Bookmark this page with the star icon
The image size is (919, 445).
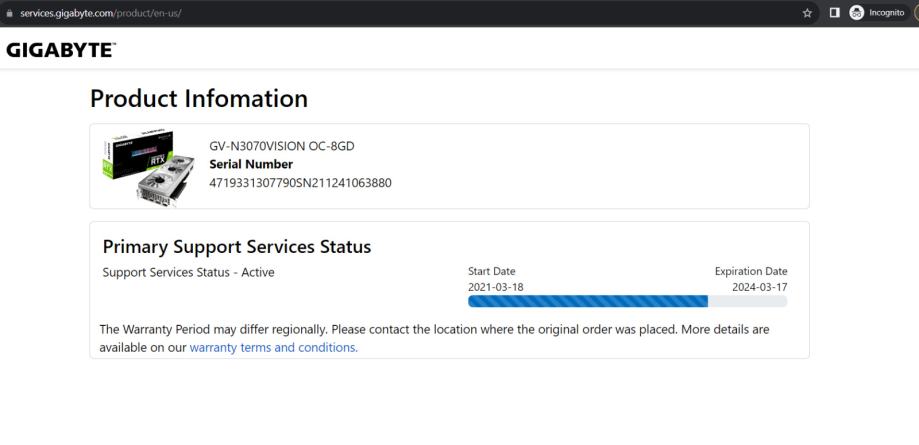click(x=807, y=12)
